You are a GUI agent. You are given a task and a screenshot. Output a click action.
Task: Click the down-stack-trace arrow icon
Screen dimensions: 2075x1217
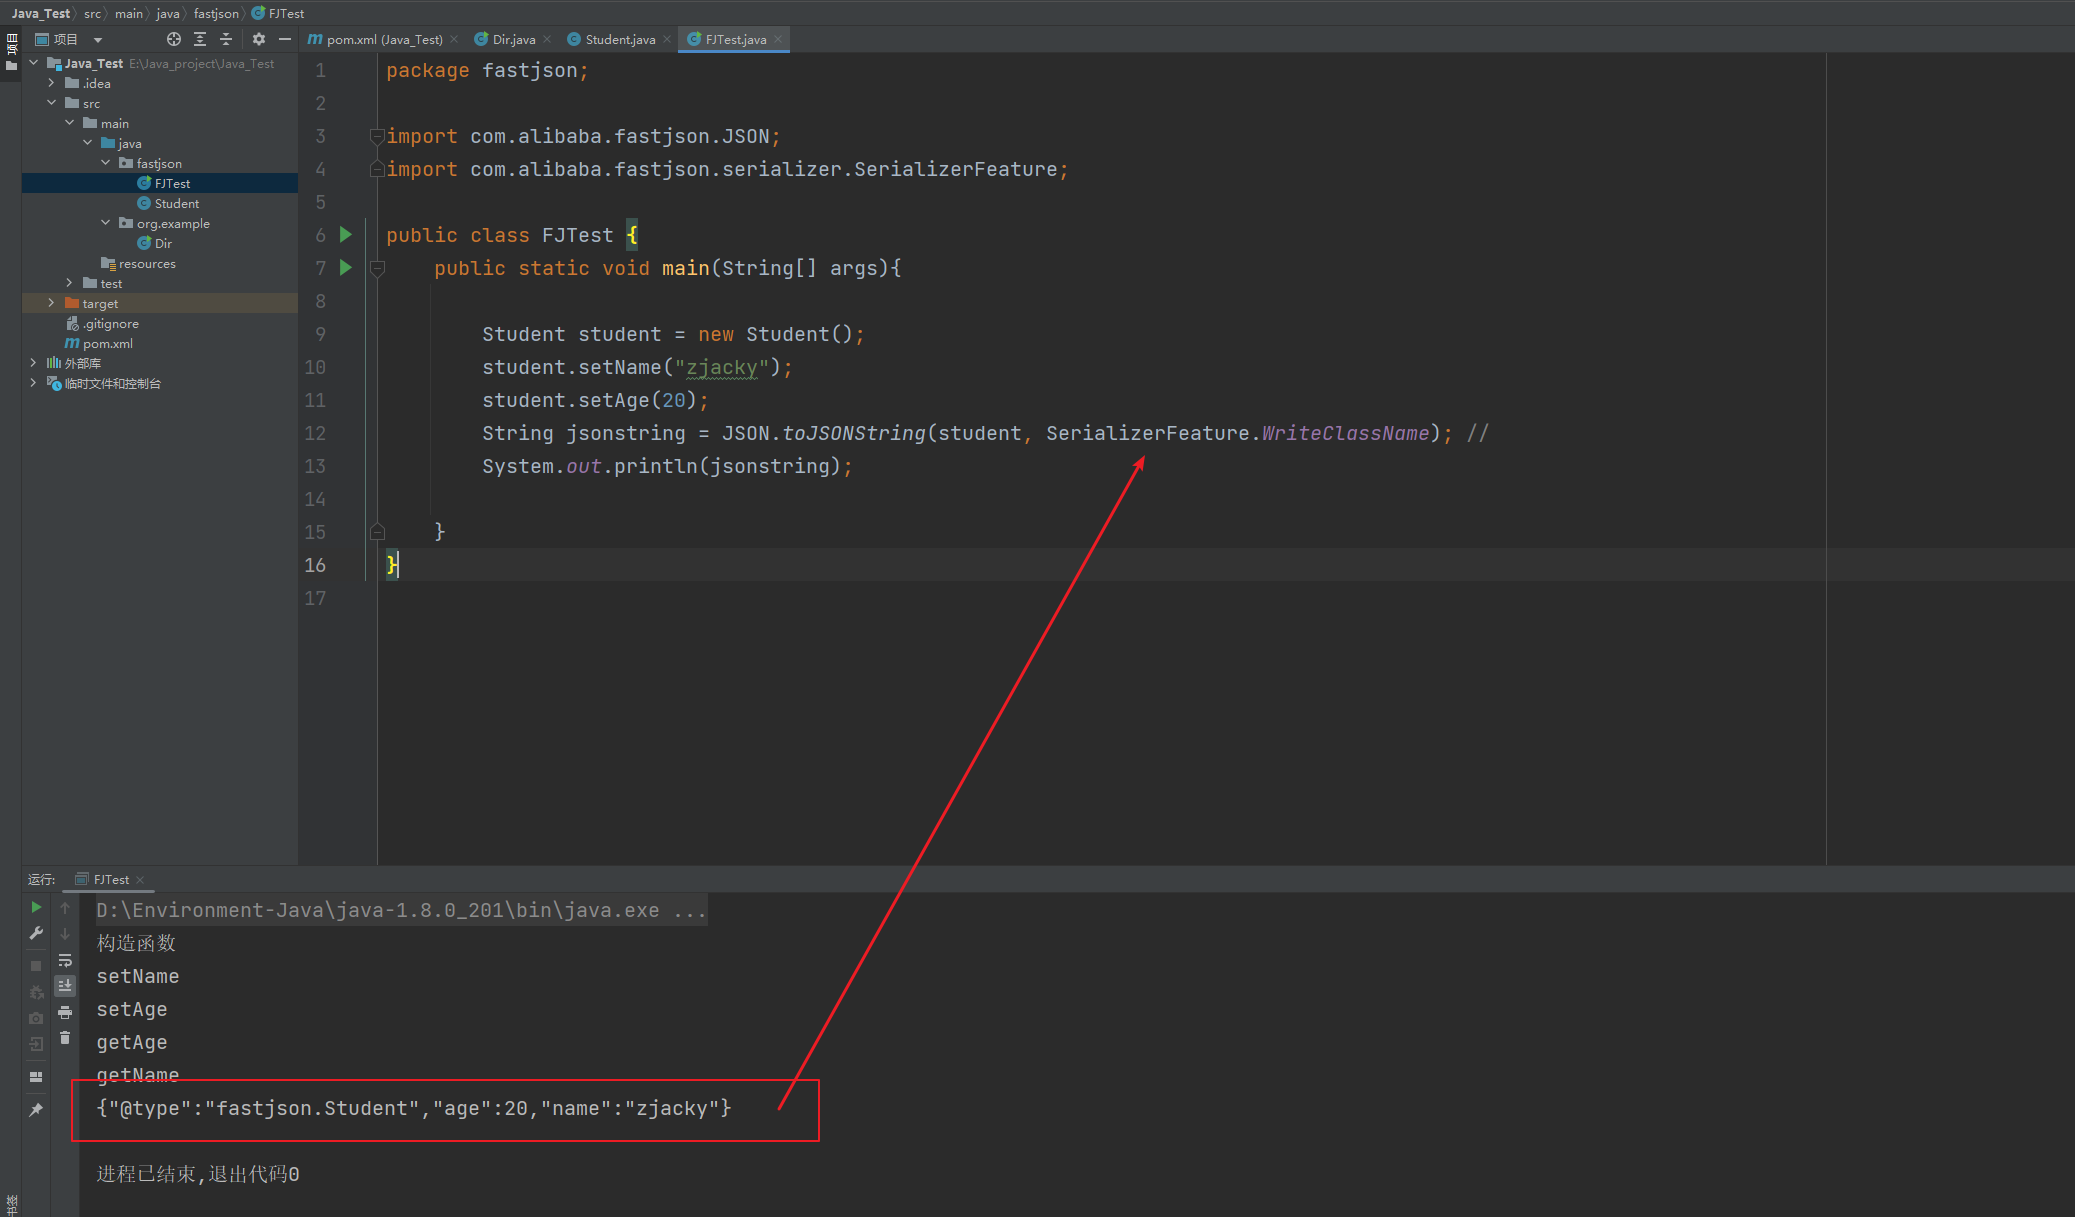click(65, 933)
